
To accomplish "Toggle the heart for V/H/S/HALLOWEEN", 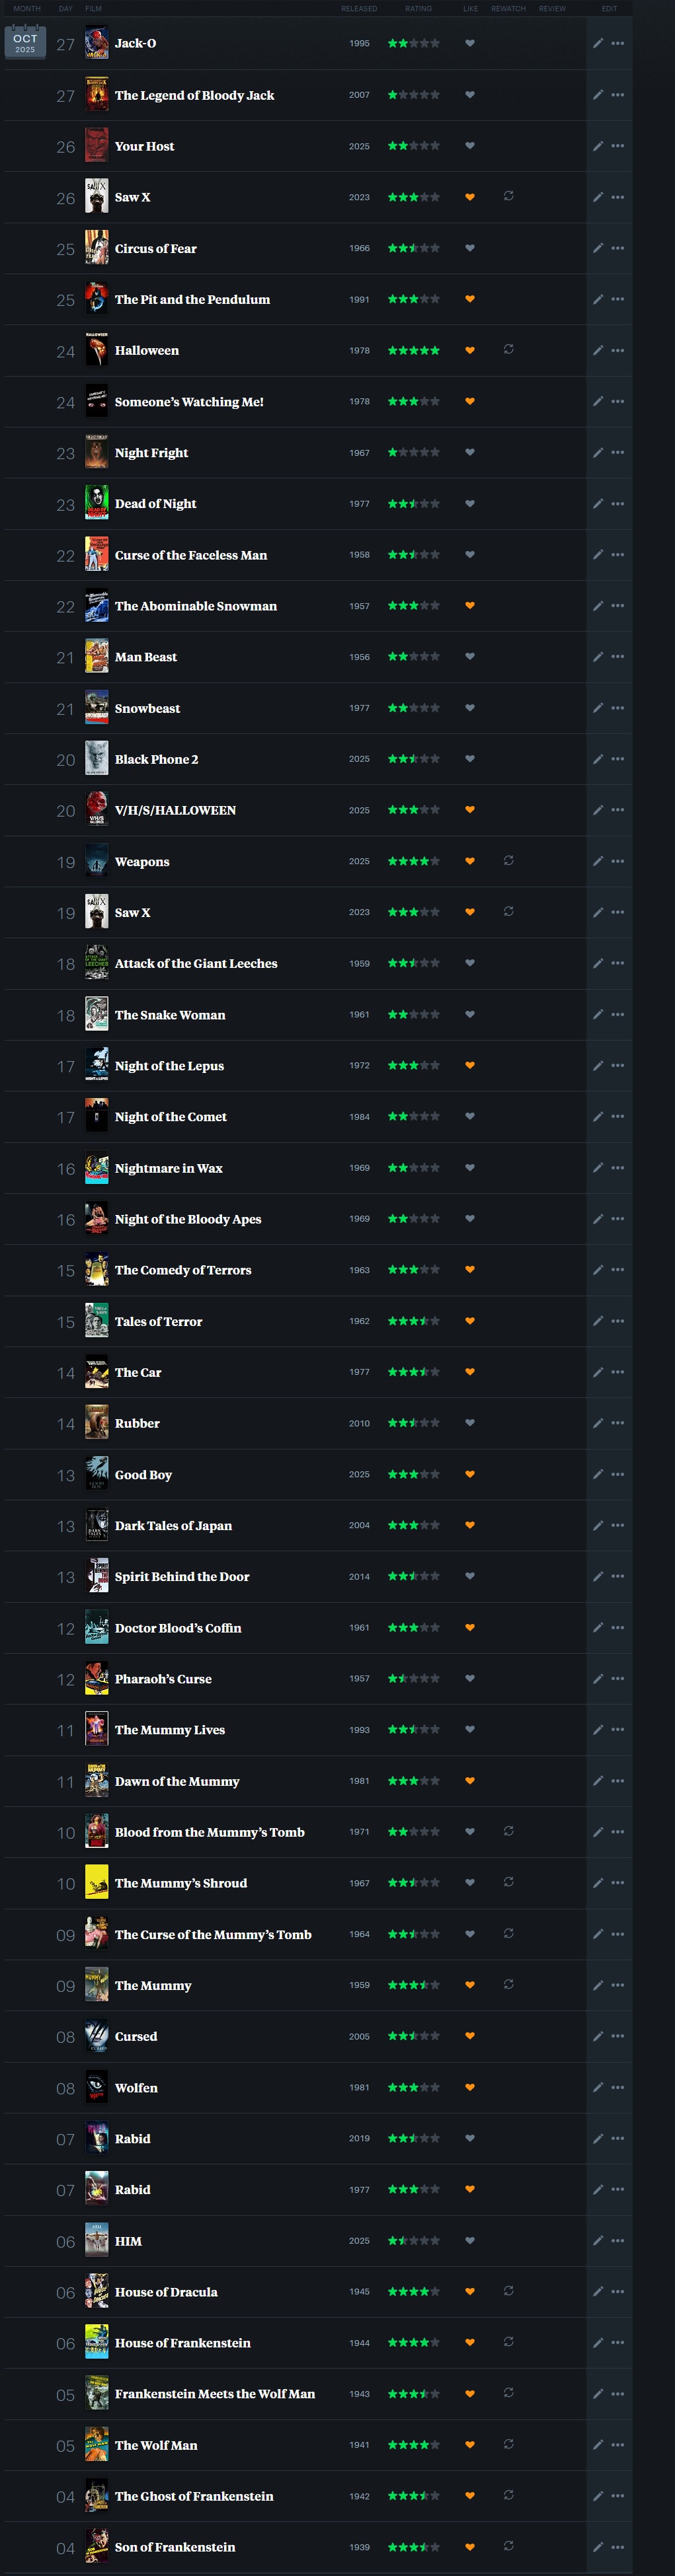I will (x=470, y=810).
